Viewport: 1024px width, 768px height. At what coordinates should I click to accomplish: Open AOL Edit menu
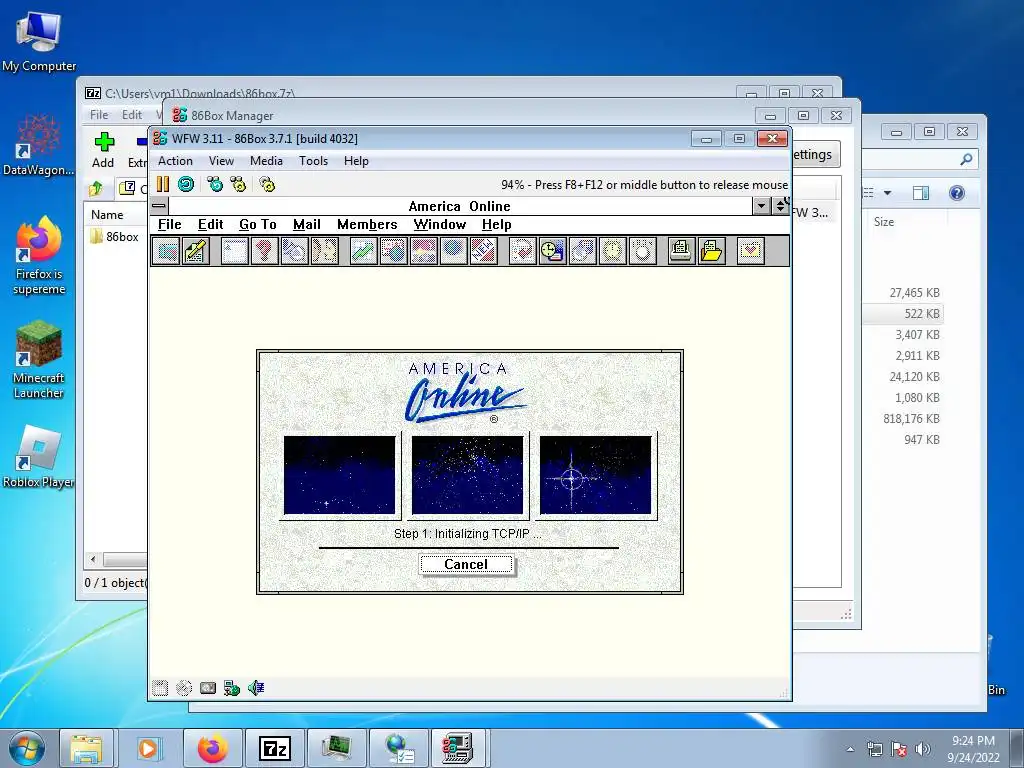coord(211,225)
